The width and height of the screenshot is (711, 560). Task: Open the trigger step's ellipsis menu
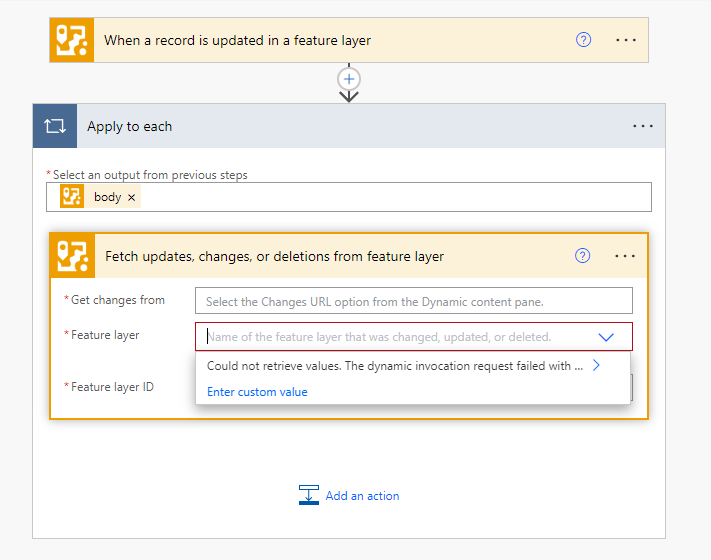[x=626, y=40]
